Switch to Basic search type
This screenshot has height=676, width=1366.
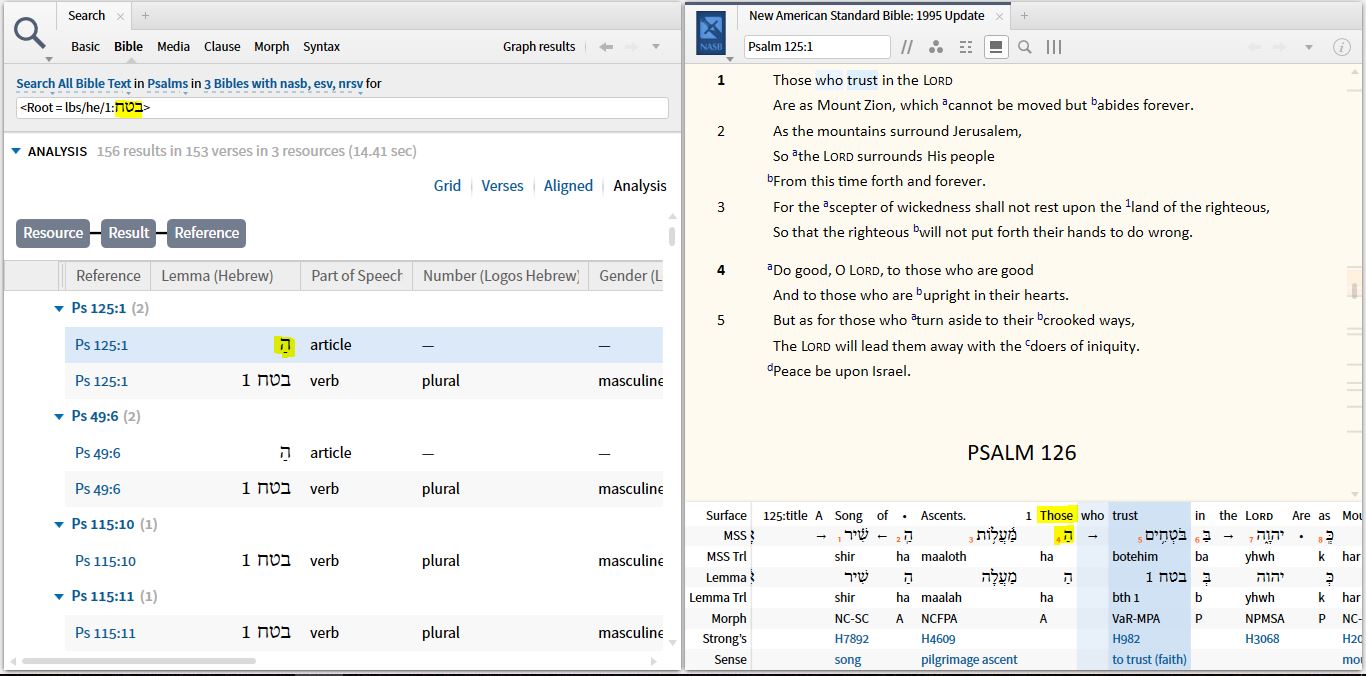(x=85, y=46)
